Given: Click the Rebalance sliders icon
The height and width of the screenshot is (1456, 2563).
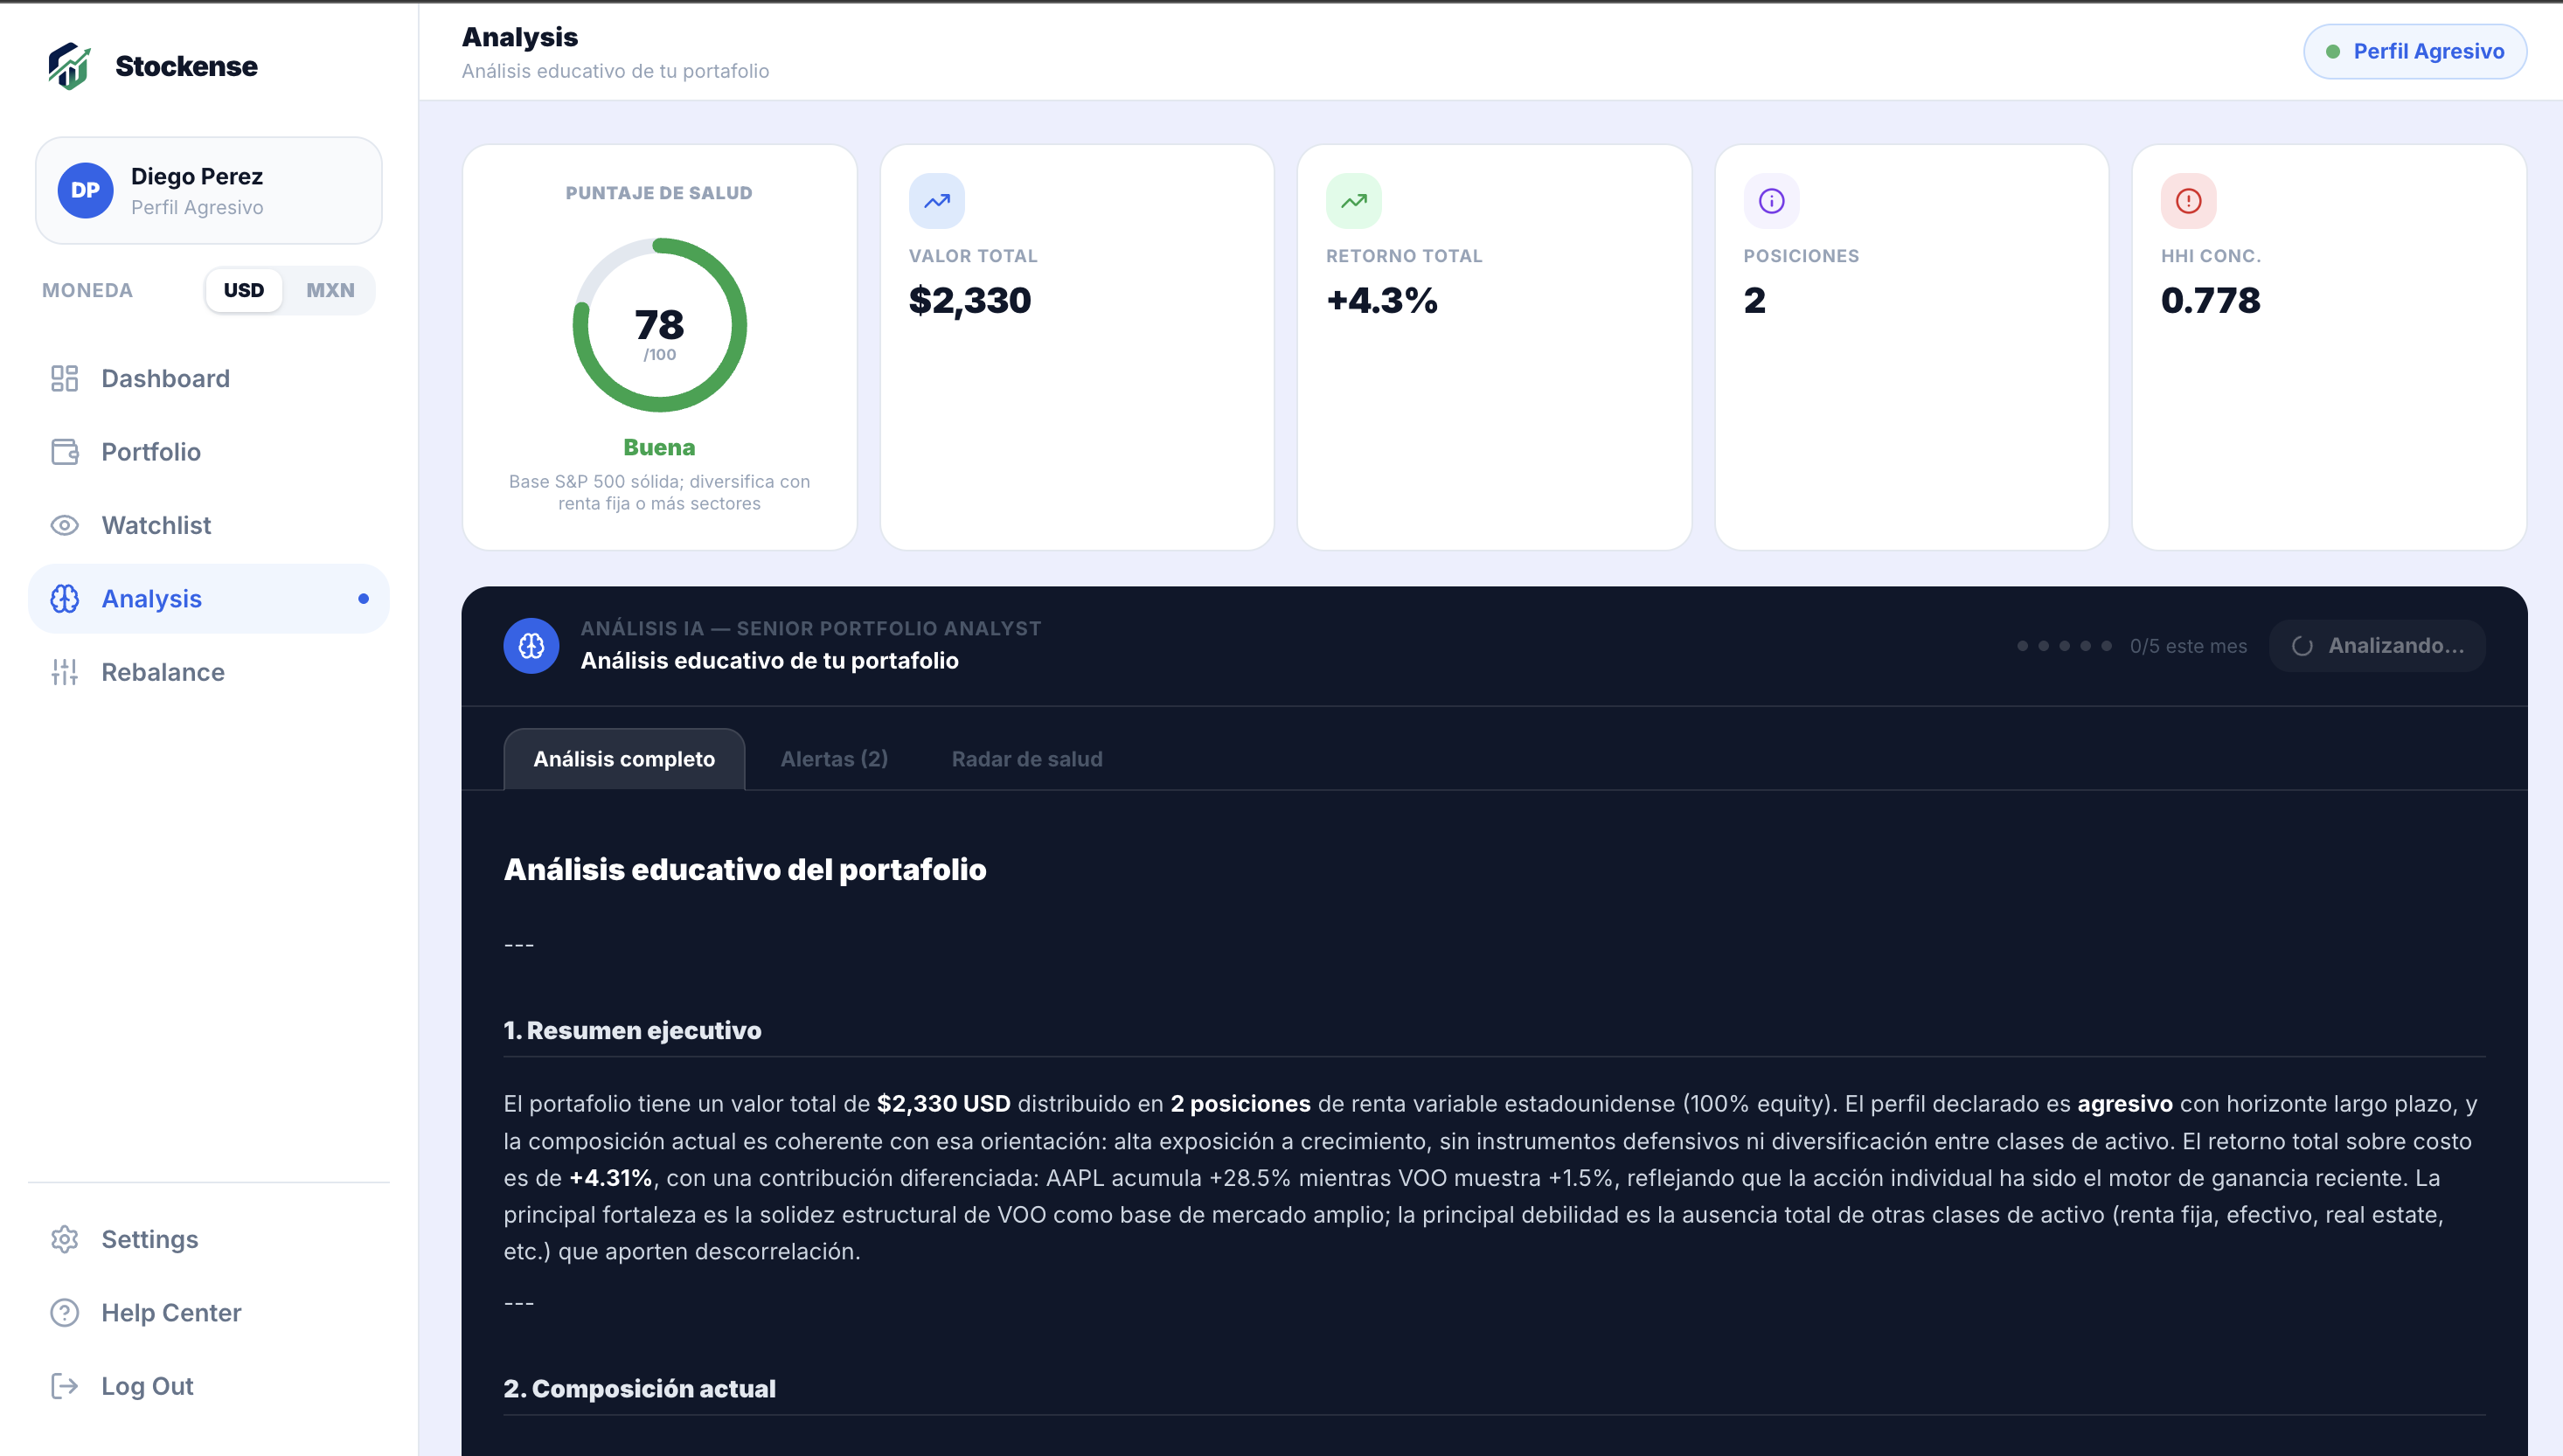Looking at the screenshot, I should [65, 672].
